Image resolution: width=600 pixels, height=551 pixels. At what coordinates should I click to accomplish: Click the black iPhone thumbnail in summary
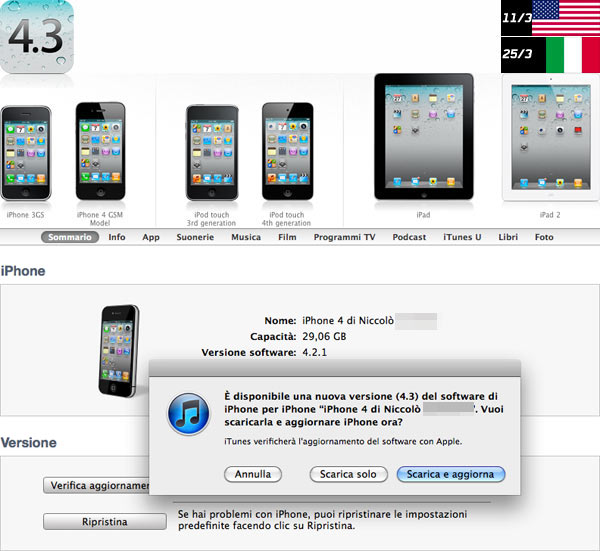click(120, 350)
